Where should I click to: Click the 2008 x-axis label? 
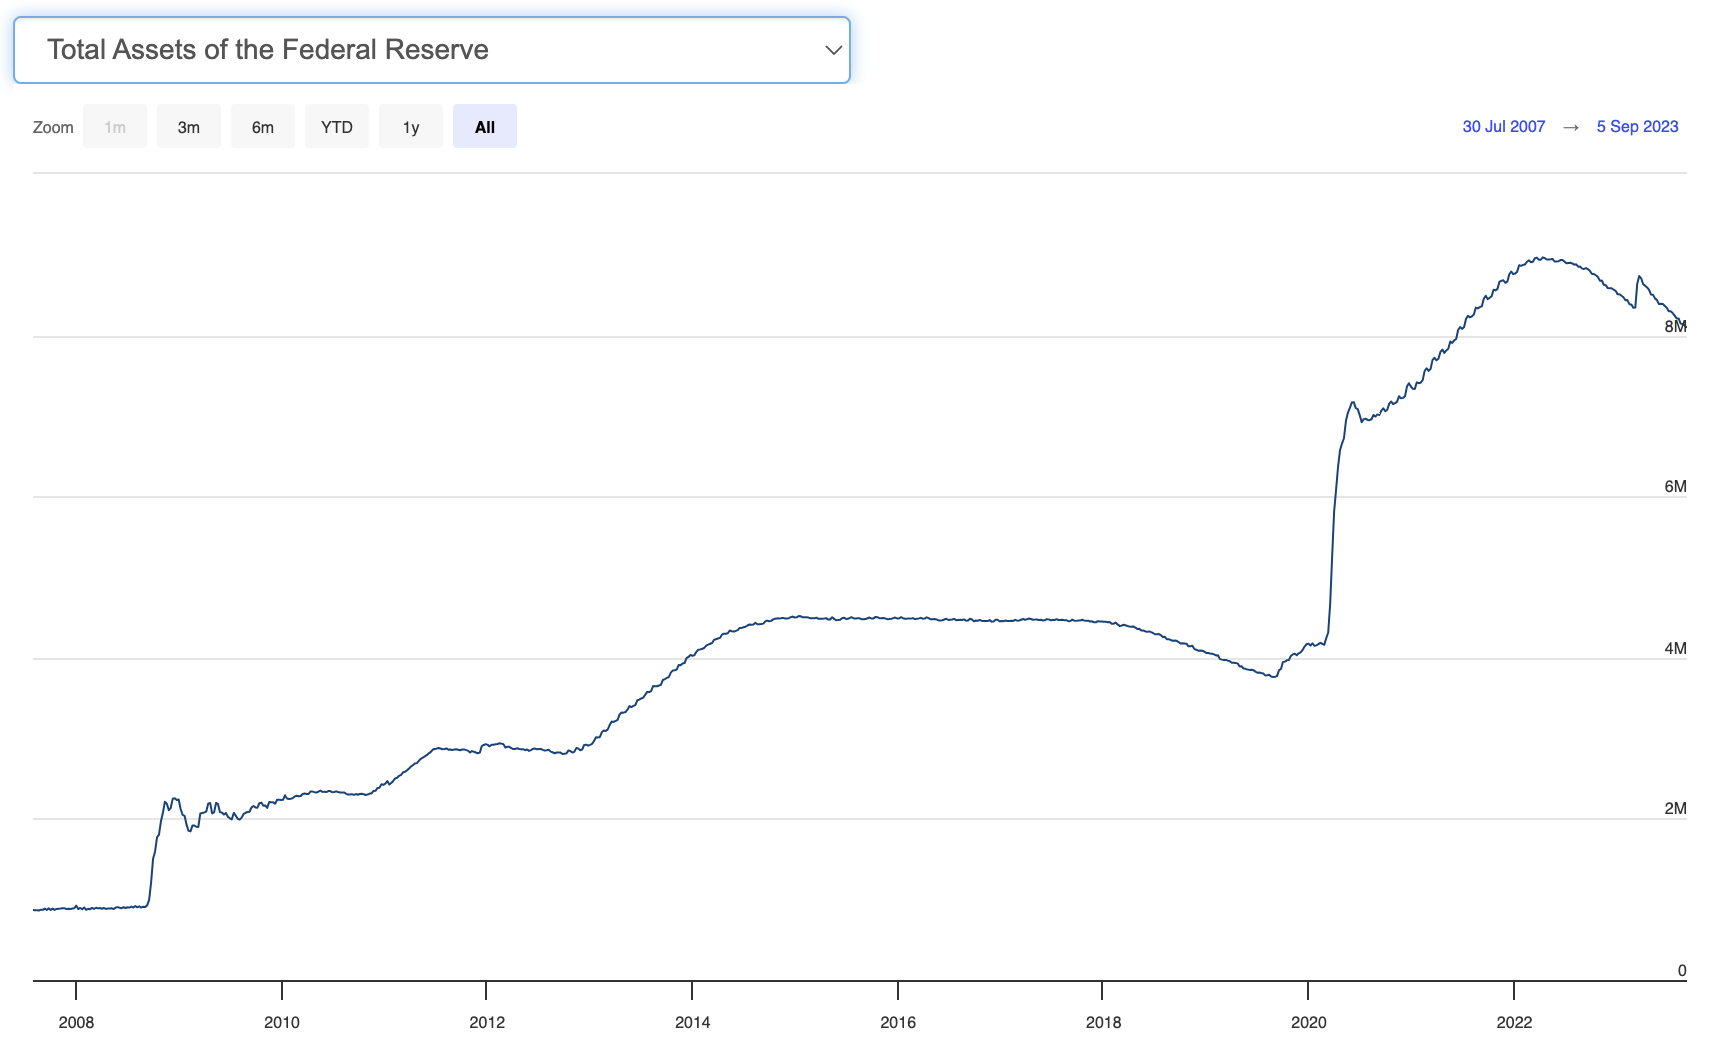pos(76,1022)
